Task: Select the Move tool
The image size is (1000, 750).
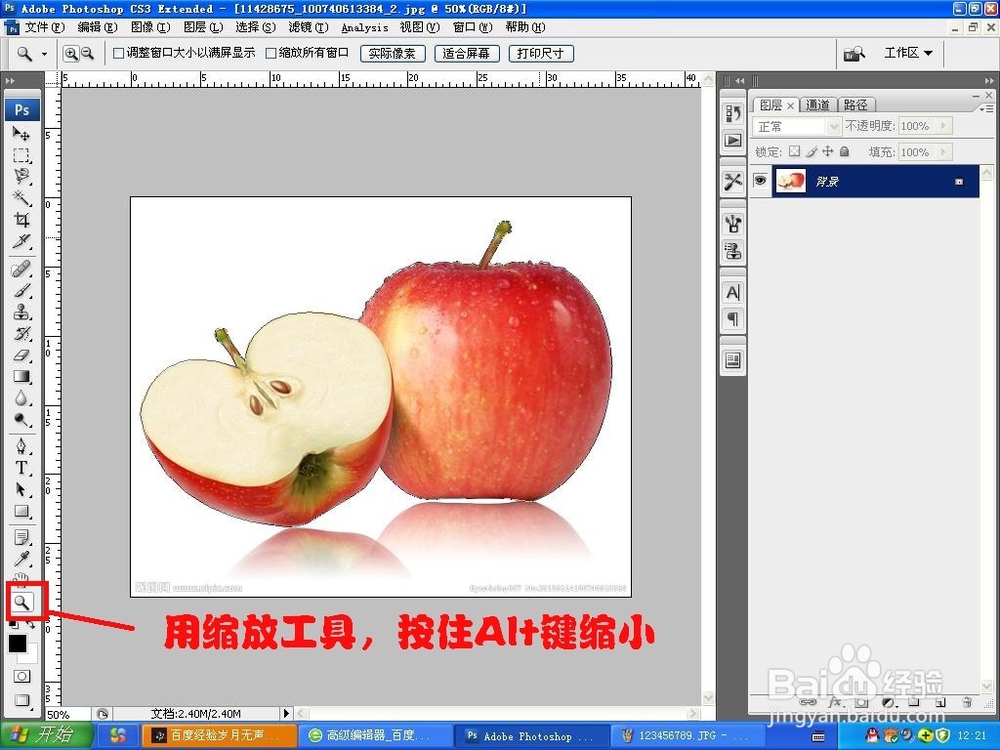Action: click(x=22, y=134)
